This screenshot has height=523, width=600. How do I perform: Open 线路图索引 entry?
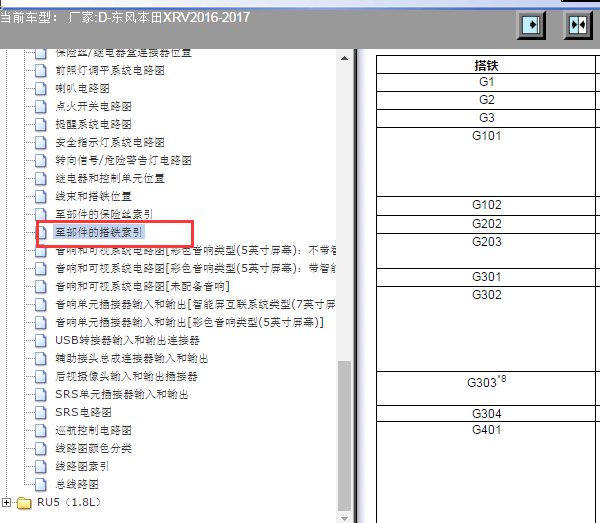[82, 466]
